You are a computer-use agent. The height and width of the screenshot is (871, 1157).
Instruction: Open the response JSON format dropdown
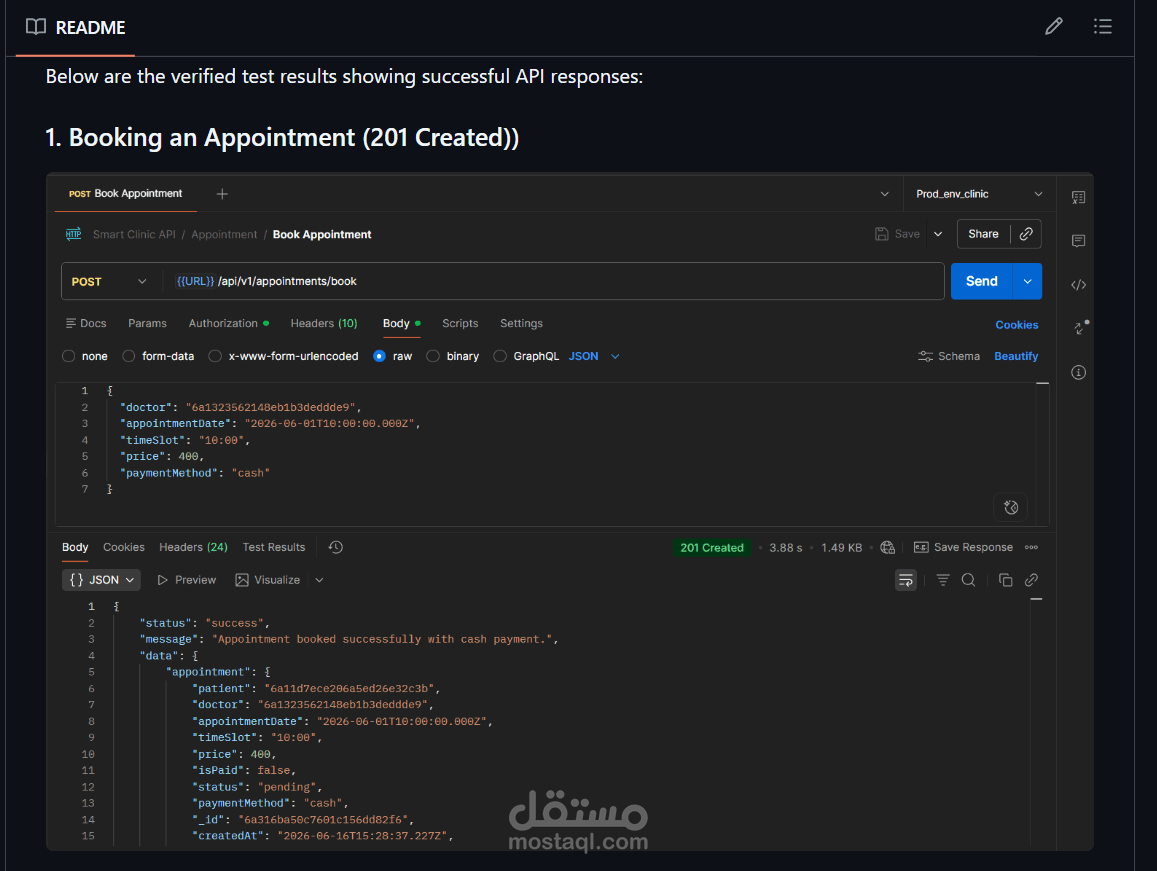click(102, 580)
